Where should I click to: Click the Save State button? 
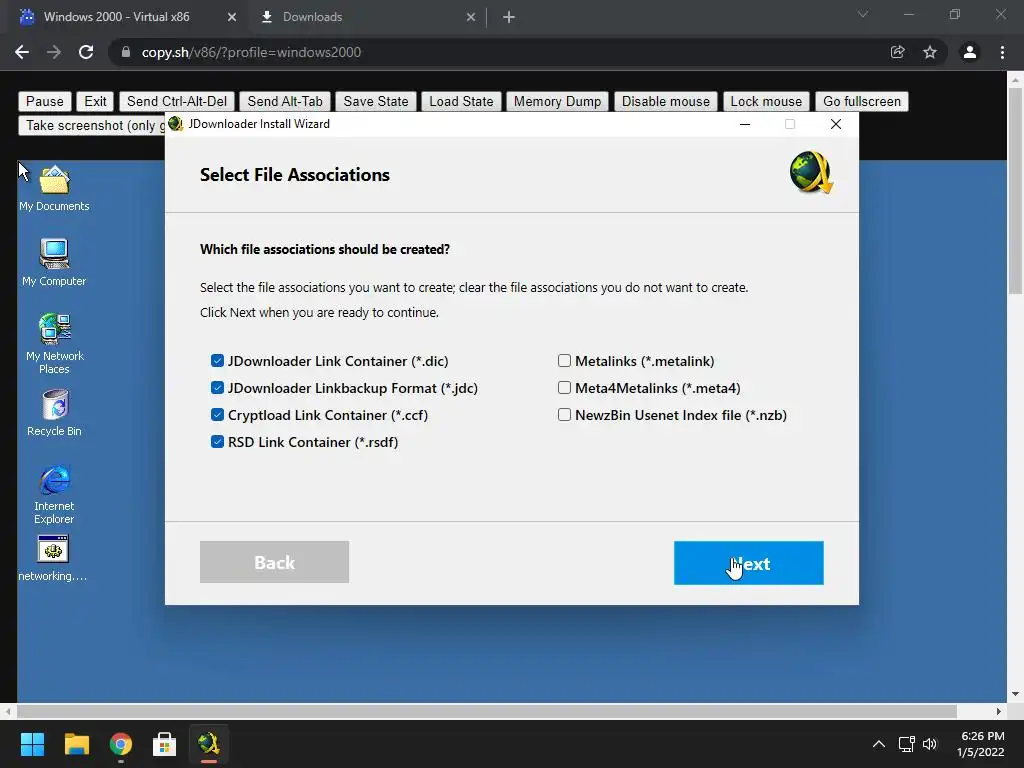click(x=376, y=101)
